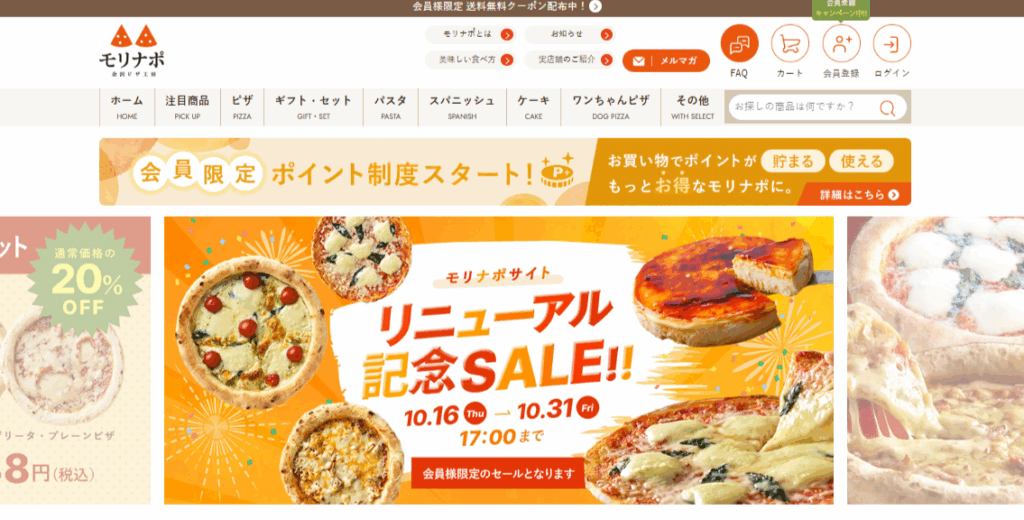Click the メルマガ envelope button

[666, 61]
